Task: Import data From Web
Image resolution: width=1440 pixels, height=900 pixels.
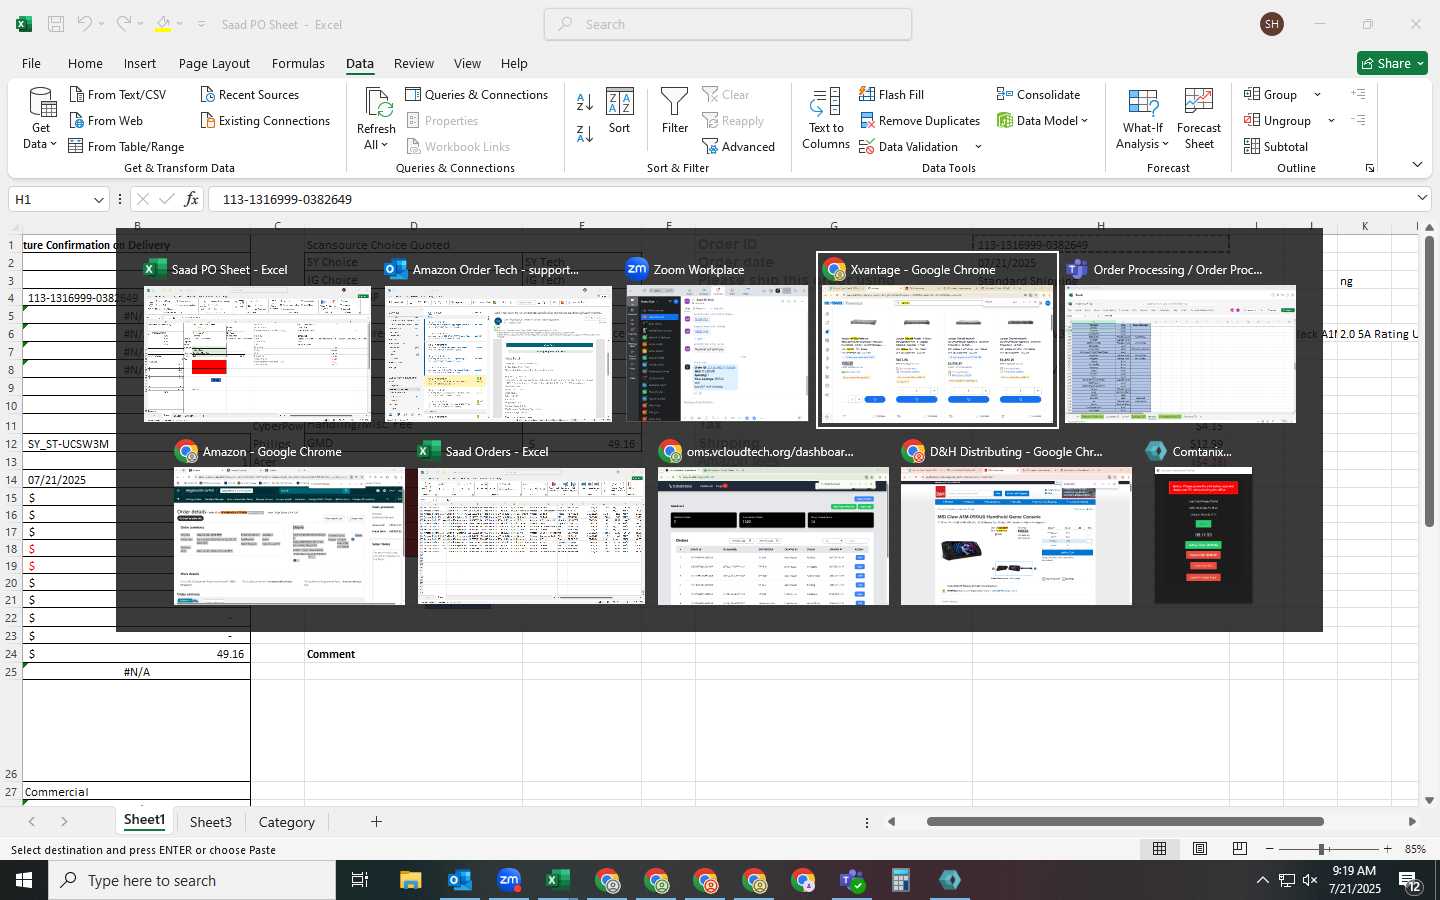Action: click(x=105, y=120)
